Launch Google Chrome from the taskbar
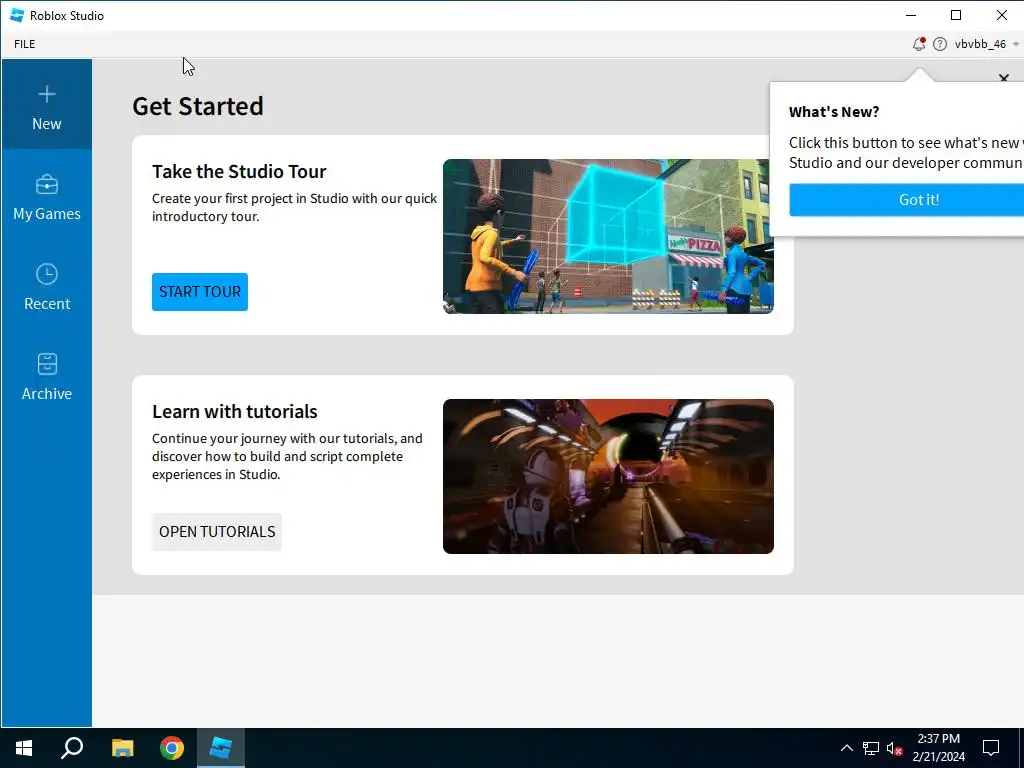The height and width of the screenshot is (768, 1024). (x=172, y=748)
